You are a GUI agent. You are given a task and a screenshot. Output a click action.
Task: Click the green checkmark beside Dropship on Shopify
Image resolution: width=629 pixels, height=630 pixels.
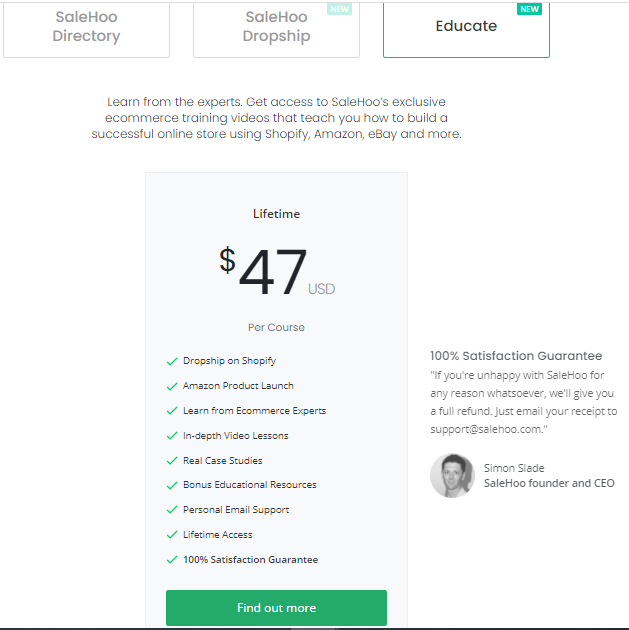pos(172,361)
